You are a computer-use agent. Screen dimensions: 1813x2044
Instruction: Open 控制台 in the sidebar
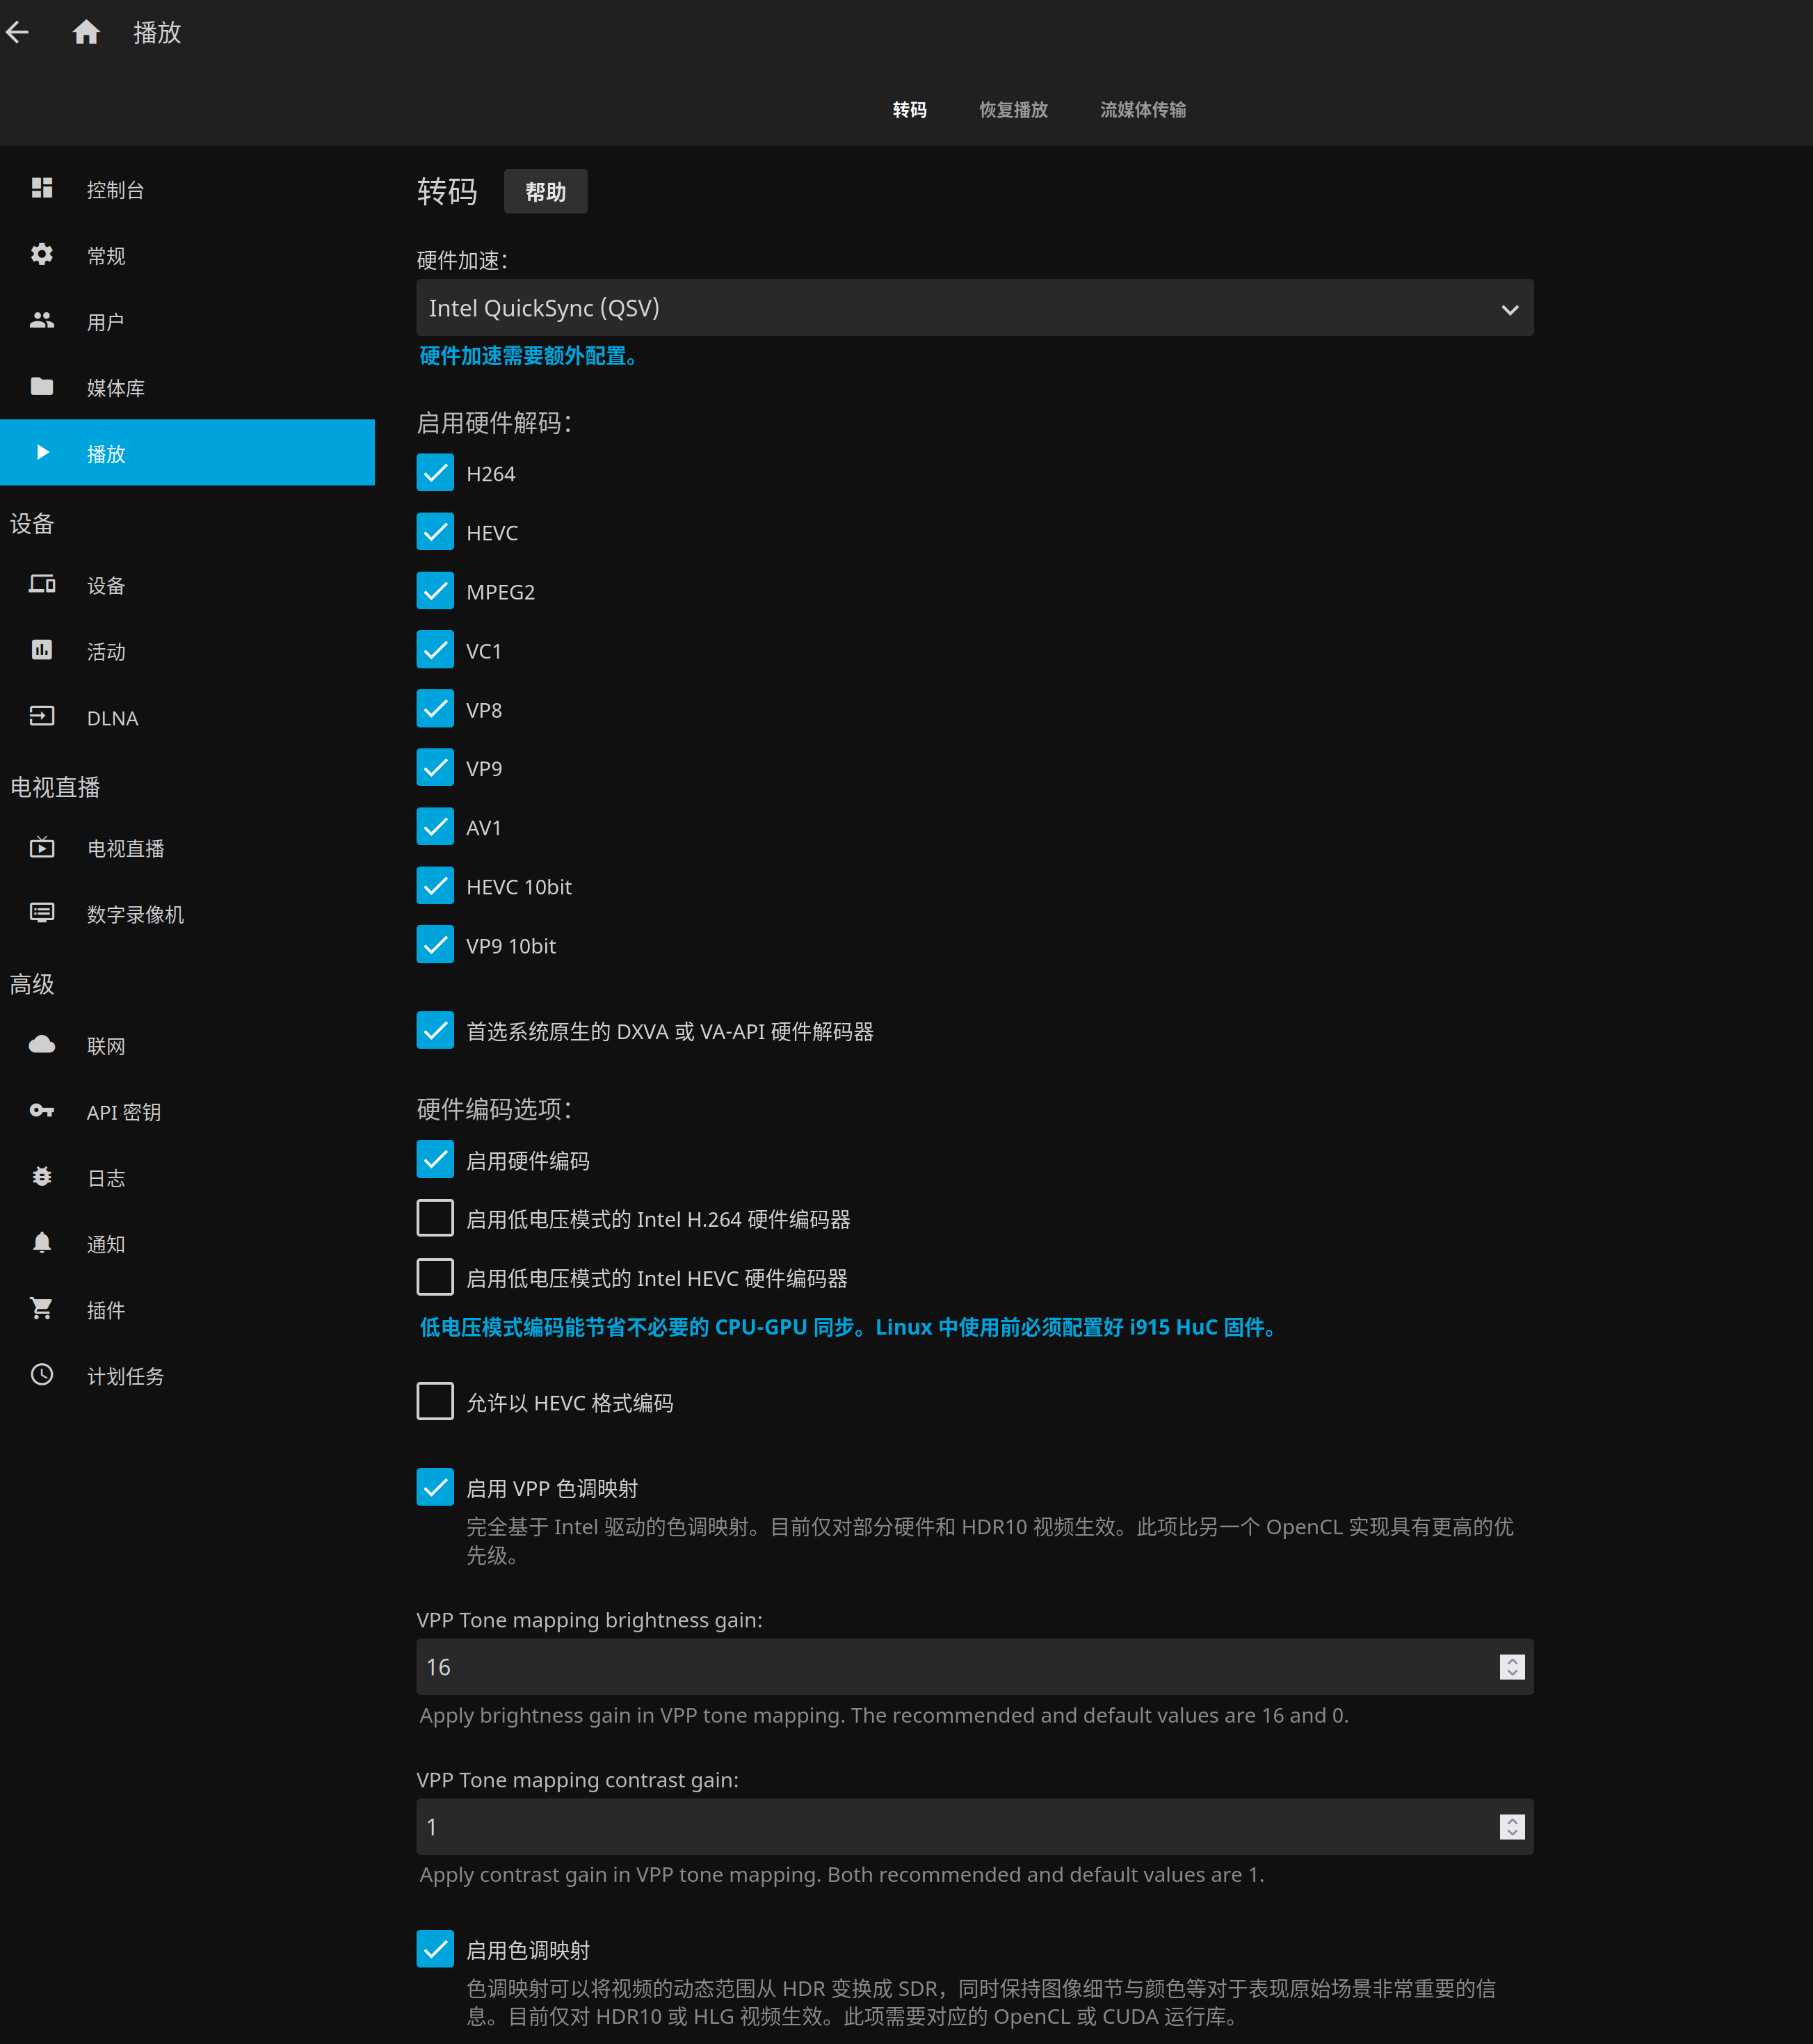click(x=187, y=189)
